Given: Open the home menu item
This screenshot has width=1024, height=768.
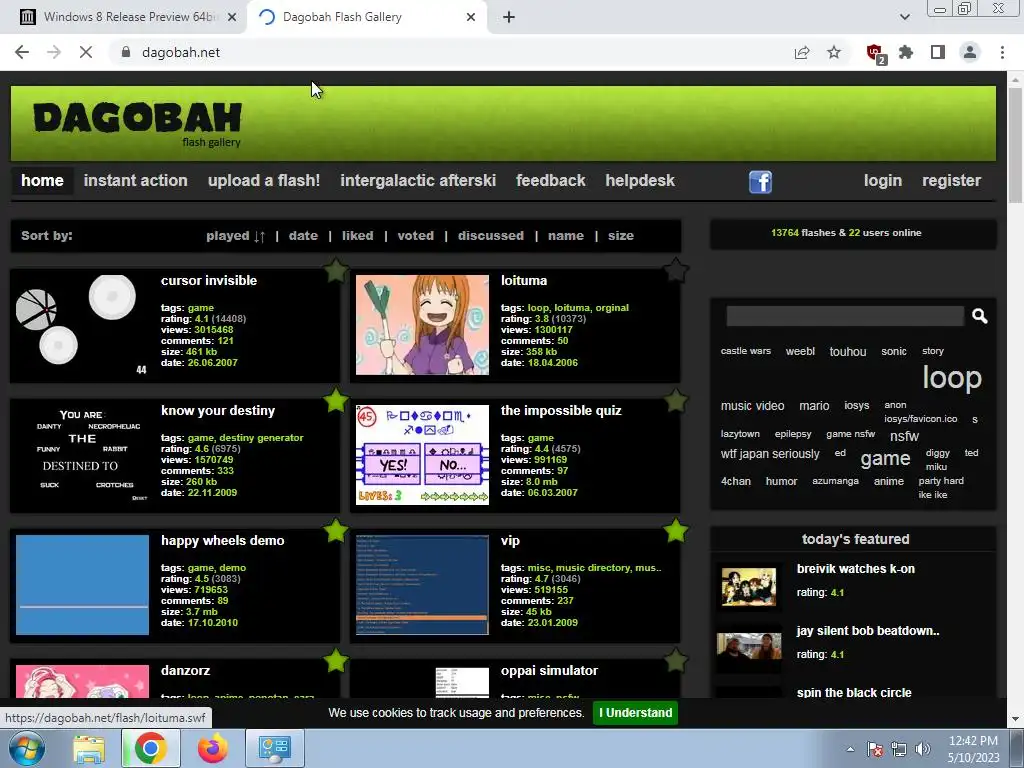Looking at the screenshot, I should [x=42, y=181].
